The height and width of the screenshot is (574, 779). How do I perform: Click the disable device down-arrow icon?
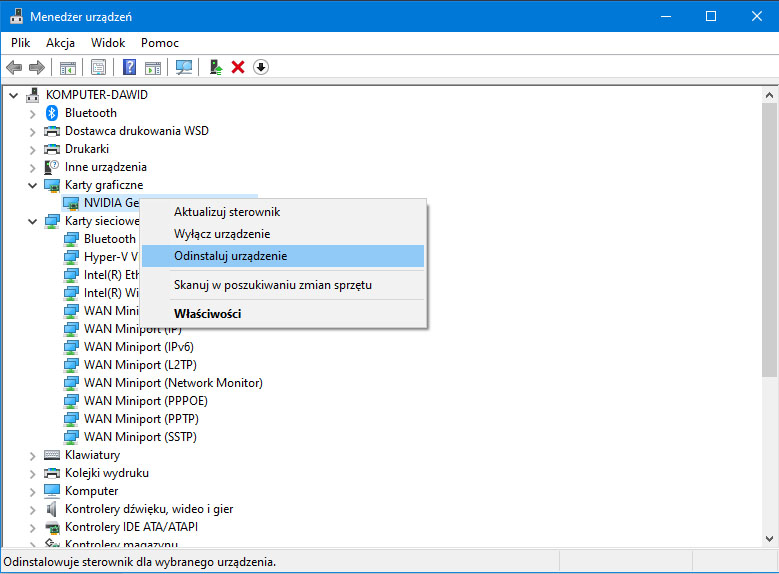point(261,67)
